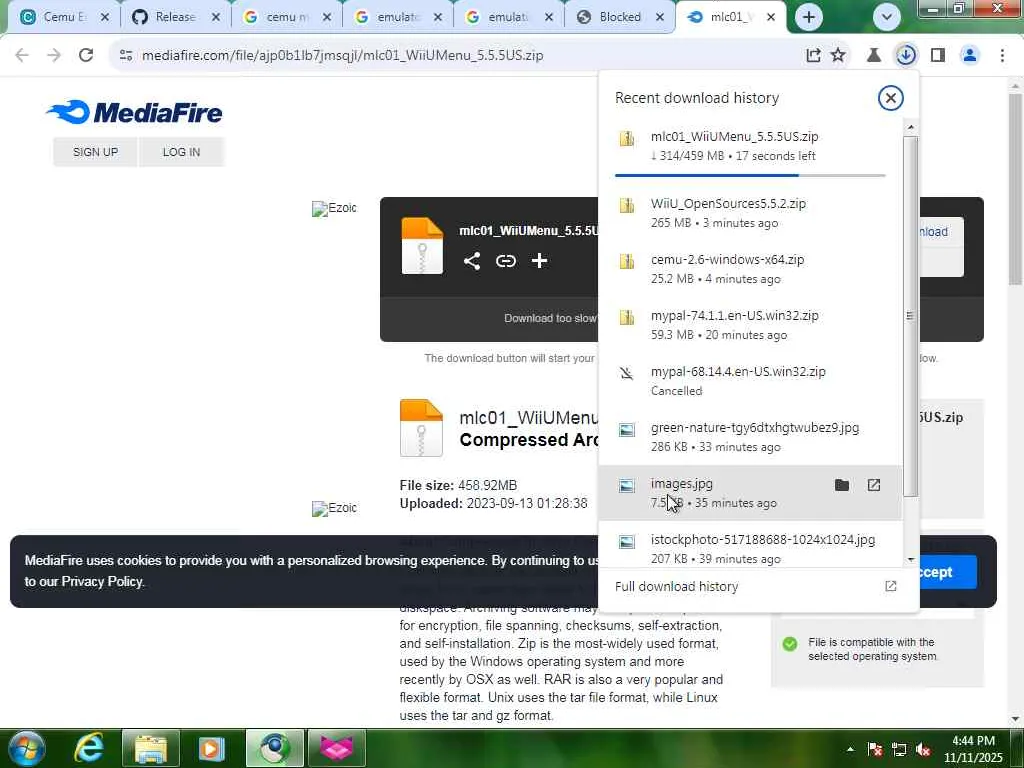Toggle the browser side panel icon
The image size is (1024, 768).
(x=938, y=55)
